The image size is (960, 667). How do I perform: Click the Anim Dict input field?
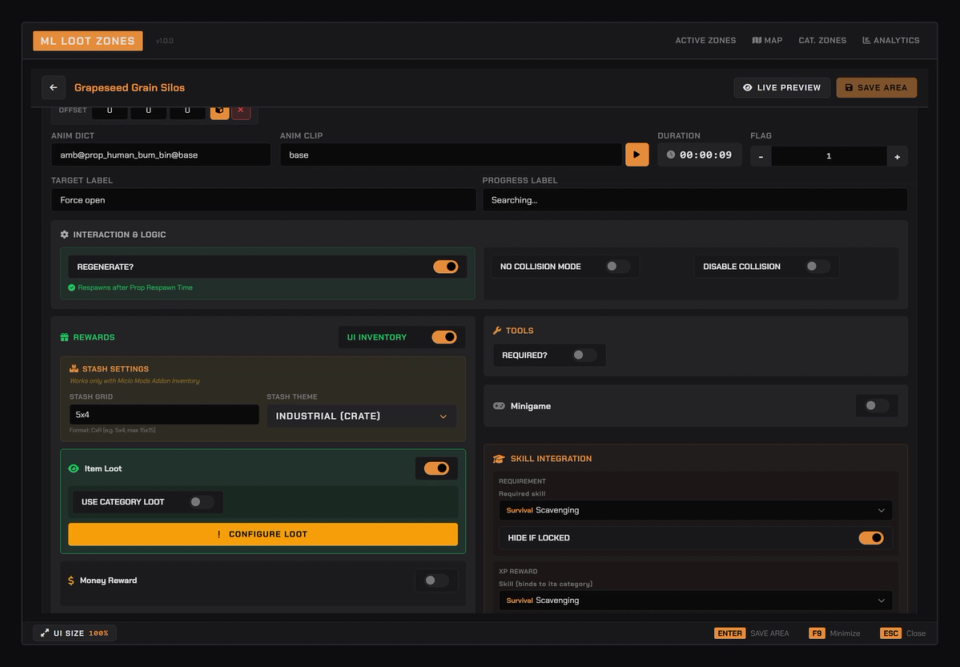coord(160,155)
